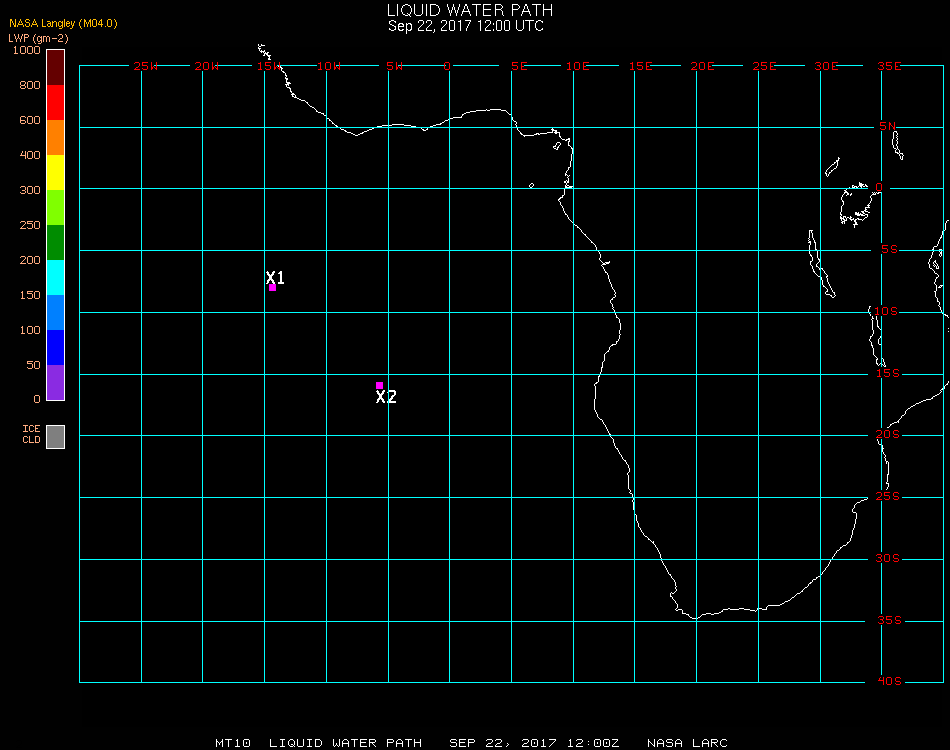
Task: Click the 35S latitude label
Action: click(889, 620)
